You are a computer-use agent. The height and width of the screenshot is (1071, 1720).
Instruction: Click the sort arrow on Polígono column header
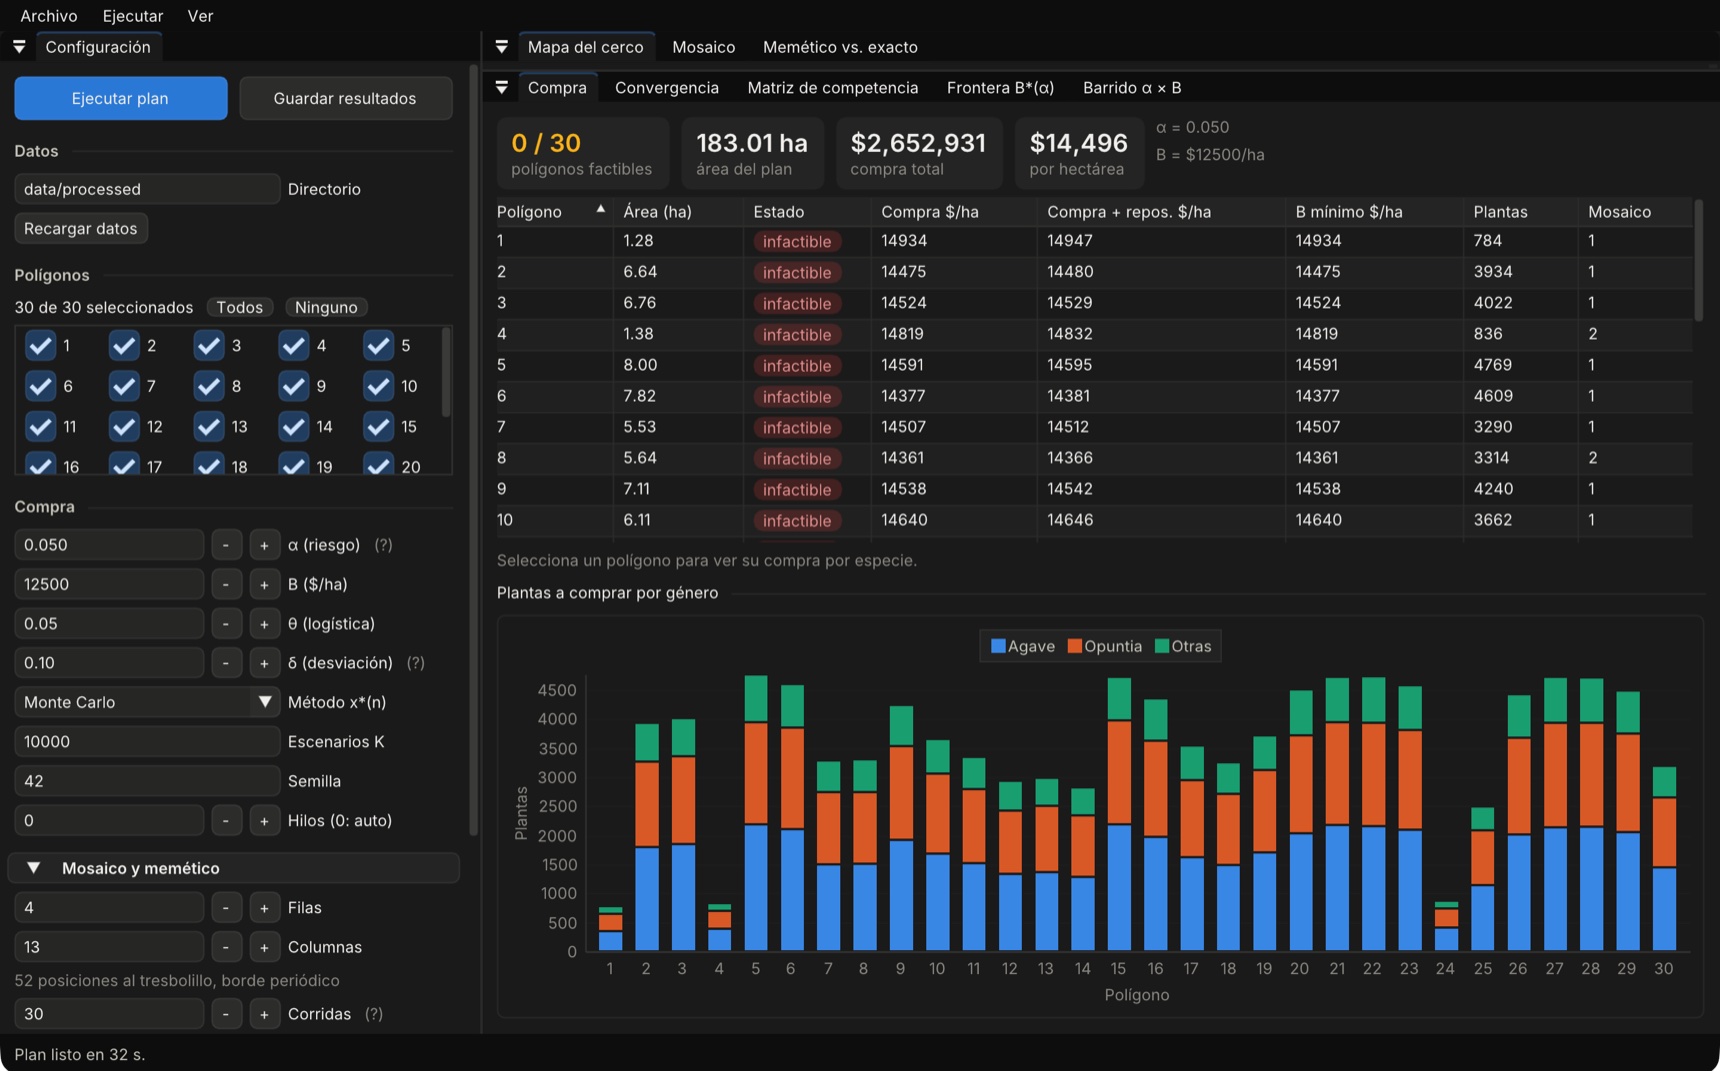pyautogui.click(x=601, y=209)
